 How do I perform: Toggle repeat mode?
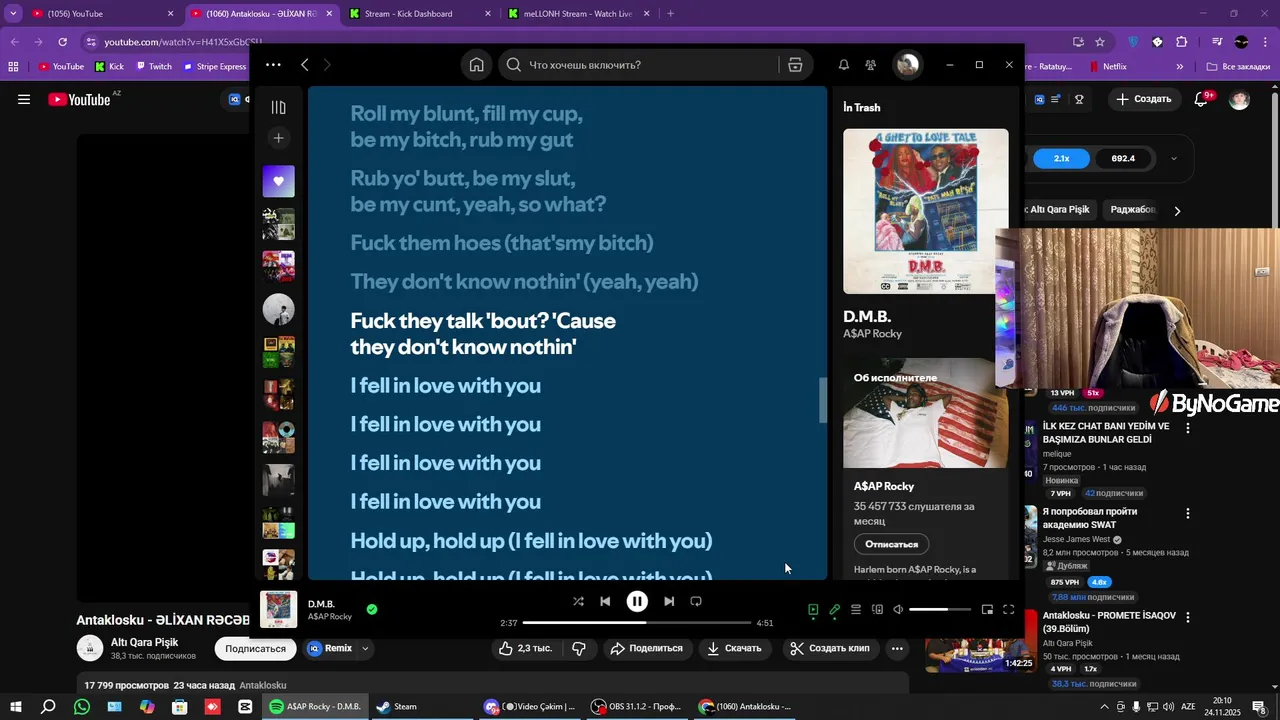696,601
